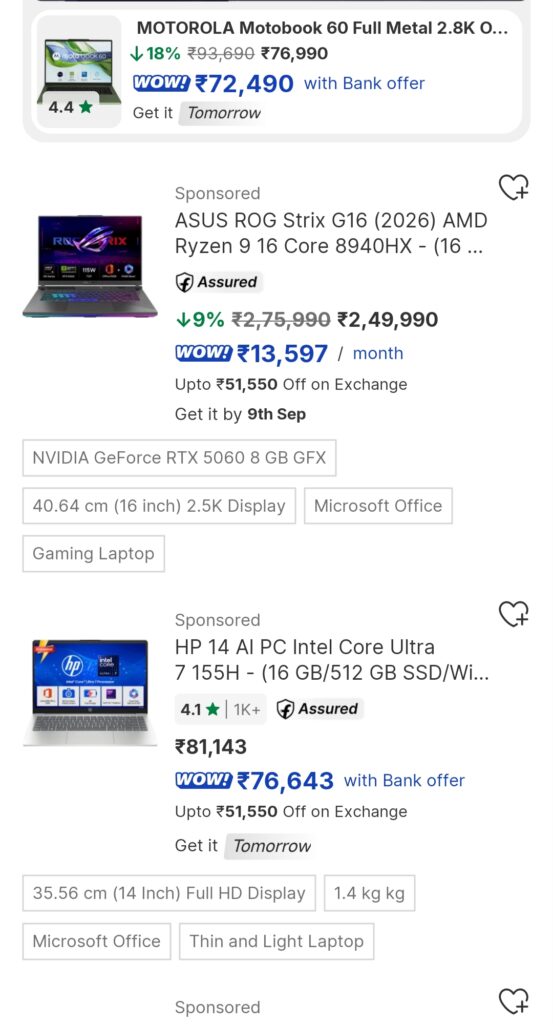The height and width of the screenshot is (1024, 553).
Task: Select Thin and Light Laptop tag
Action: pos(277,941)
